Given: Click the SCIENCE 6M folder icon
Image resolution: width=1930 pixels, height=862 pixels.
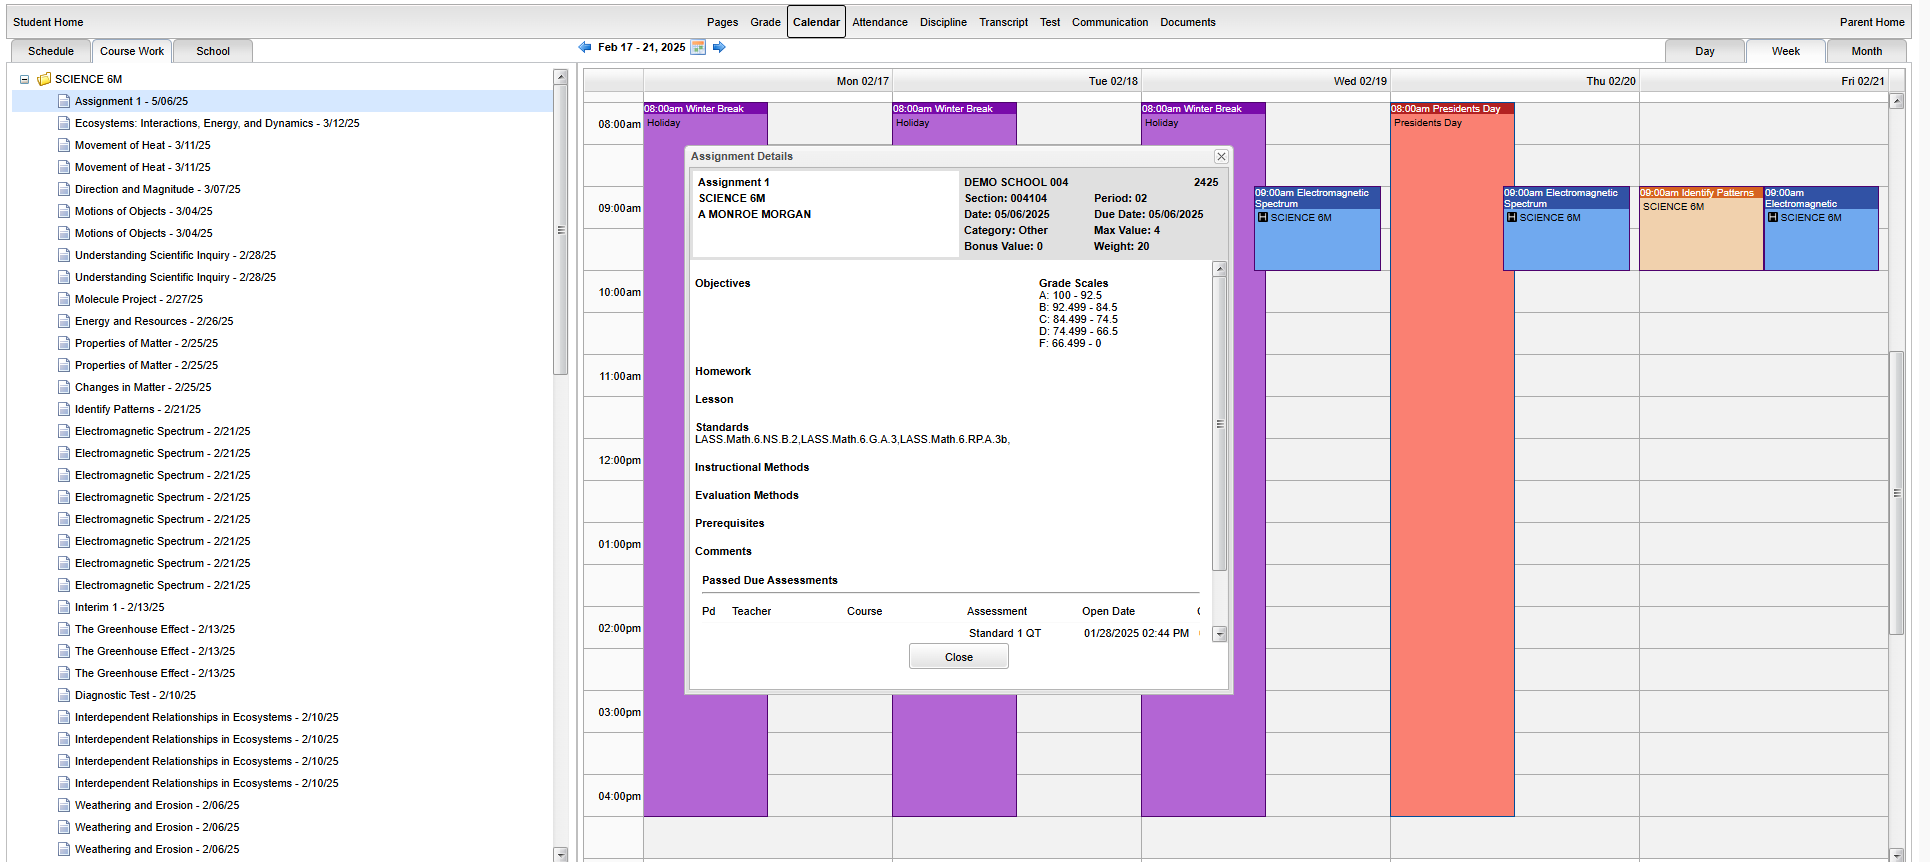Looking at the screenshot, I should tap(44, 79).
